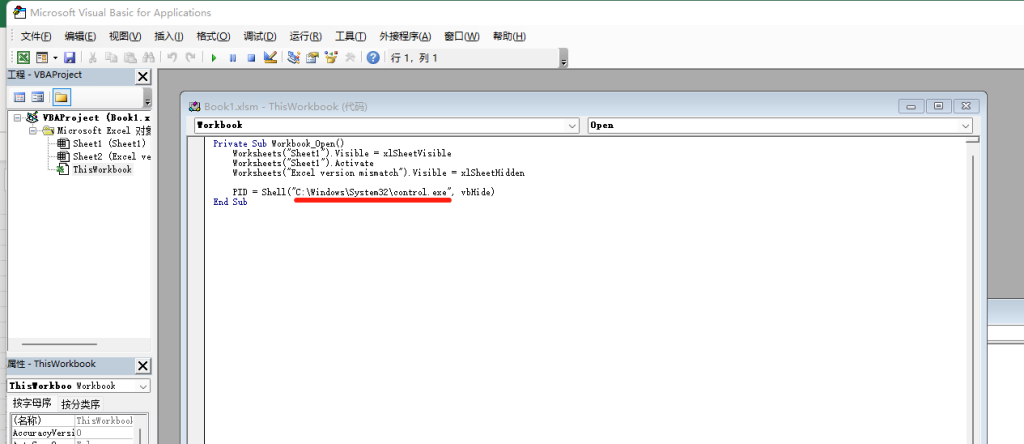Image resolution: width=1024 pixels, height=444 pixels.
Task: Toggle Folders view in project panel
Action: click(x=61, y=97)
